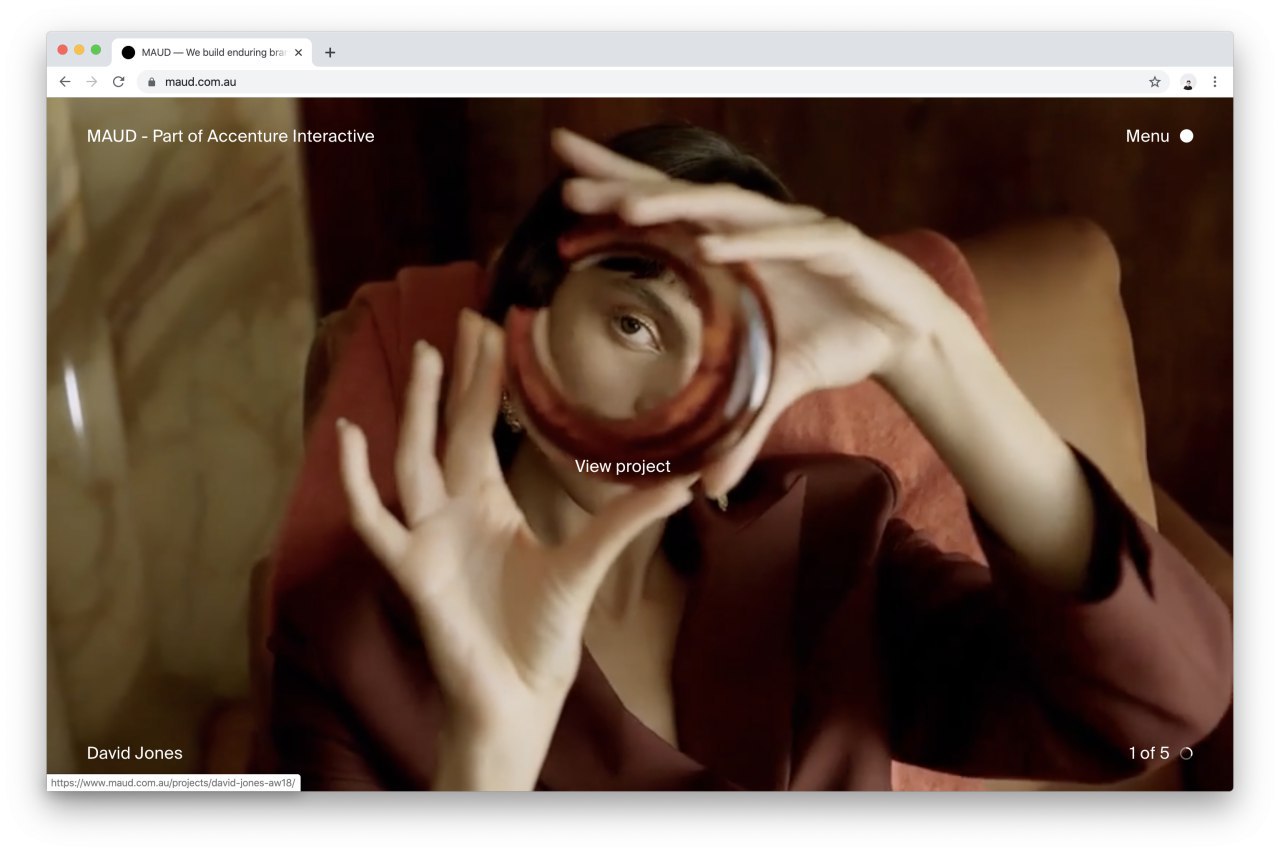Click the MAUD tab favicon circle

point(128,53)
